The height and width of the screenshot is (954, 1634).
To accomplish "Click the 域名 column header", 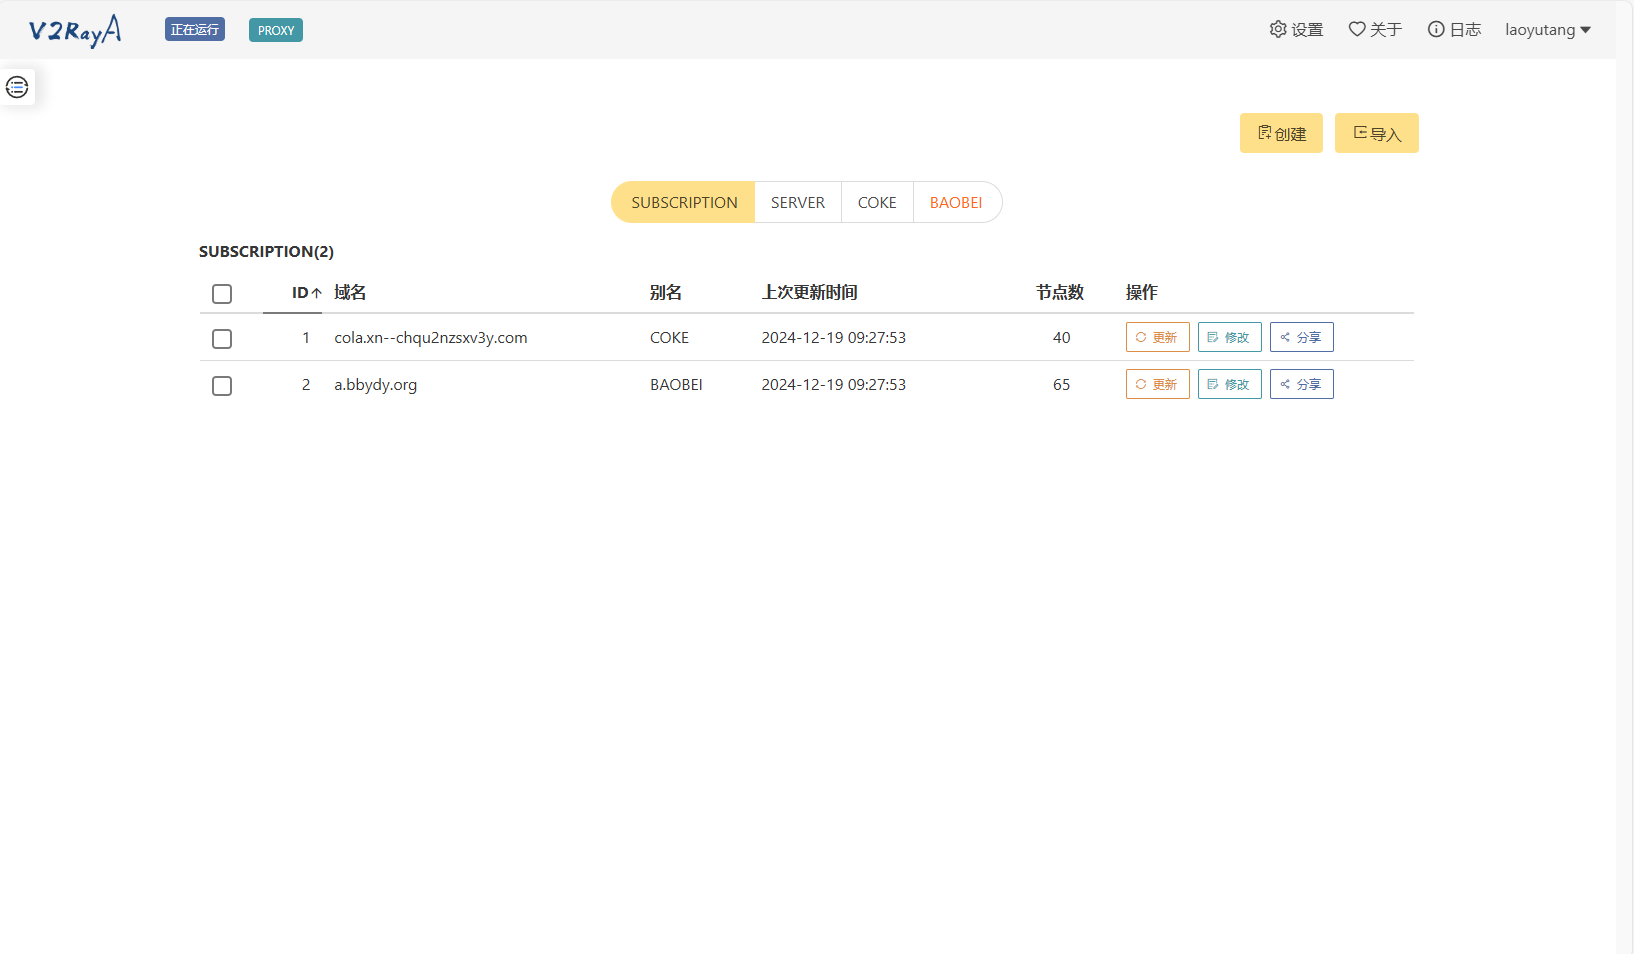I will pos(350,292).
